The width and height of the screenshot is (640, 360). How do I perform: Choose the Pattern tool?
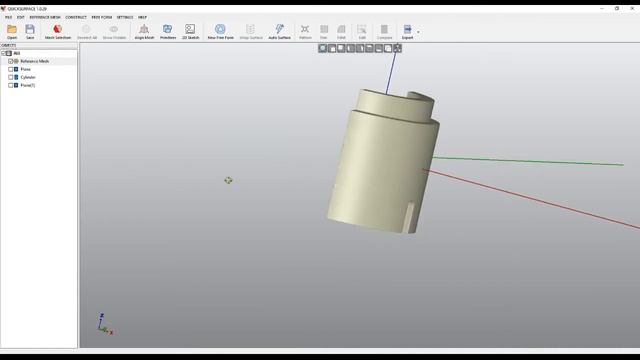(305, 31)
